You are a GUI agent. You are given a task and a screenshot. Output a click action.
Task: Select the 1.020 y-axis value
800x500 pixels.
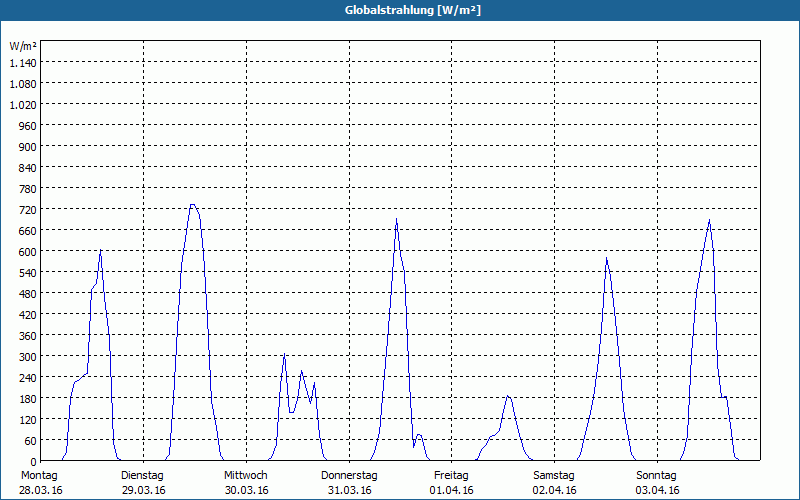tap(23, 105)
